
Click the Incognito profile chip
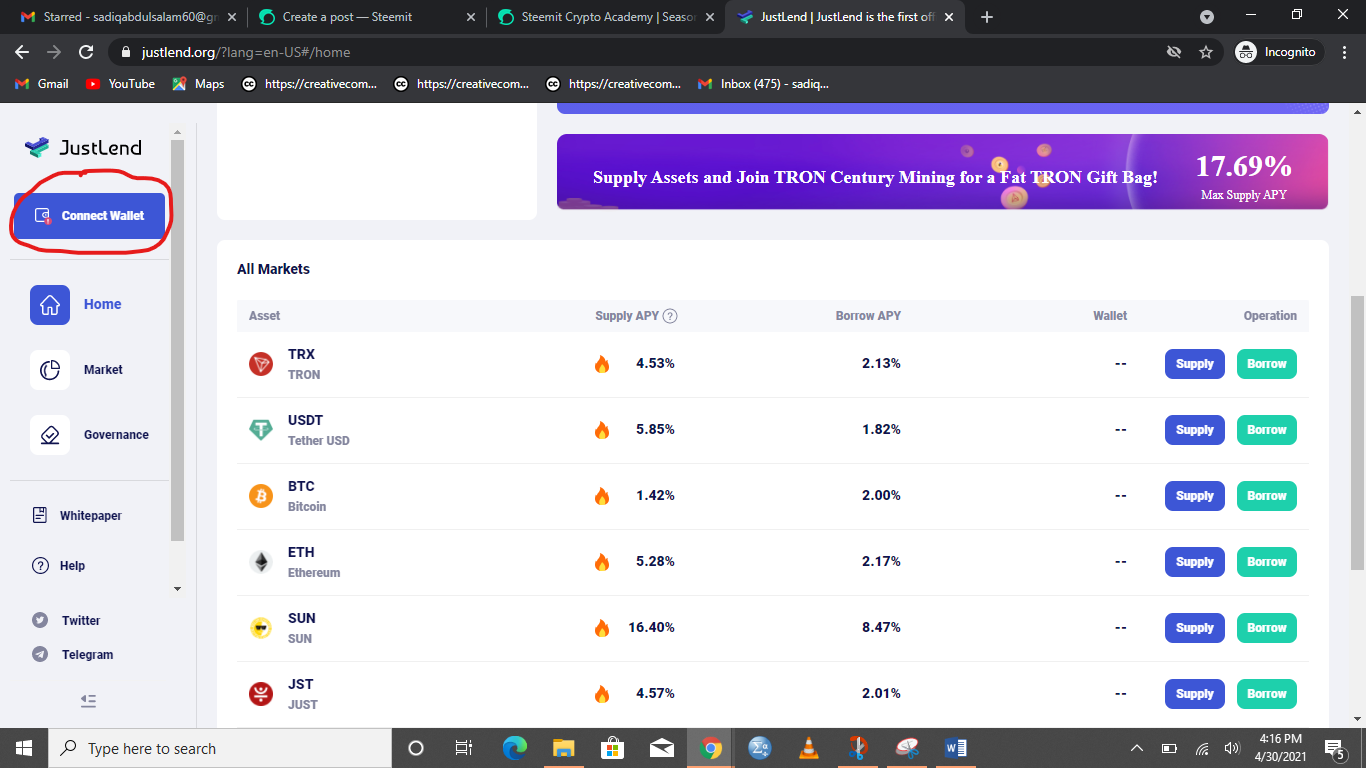[1279, 52]
